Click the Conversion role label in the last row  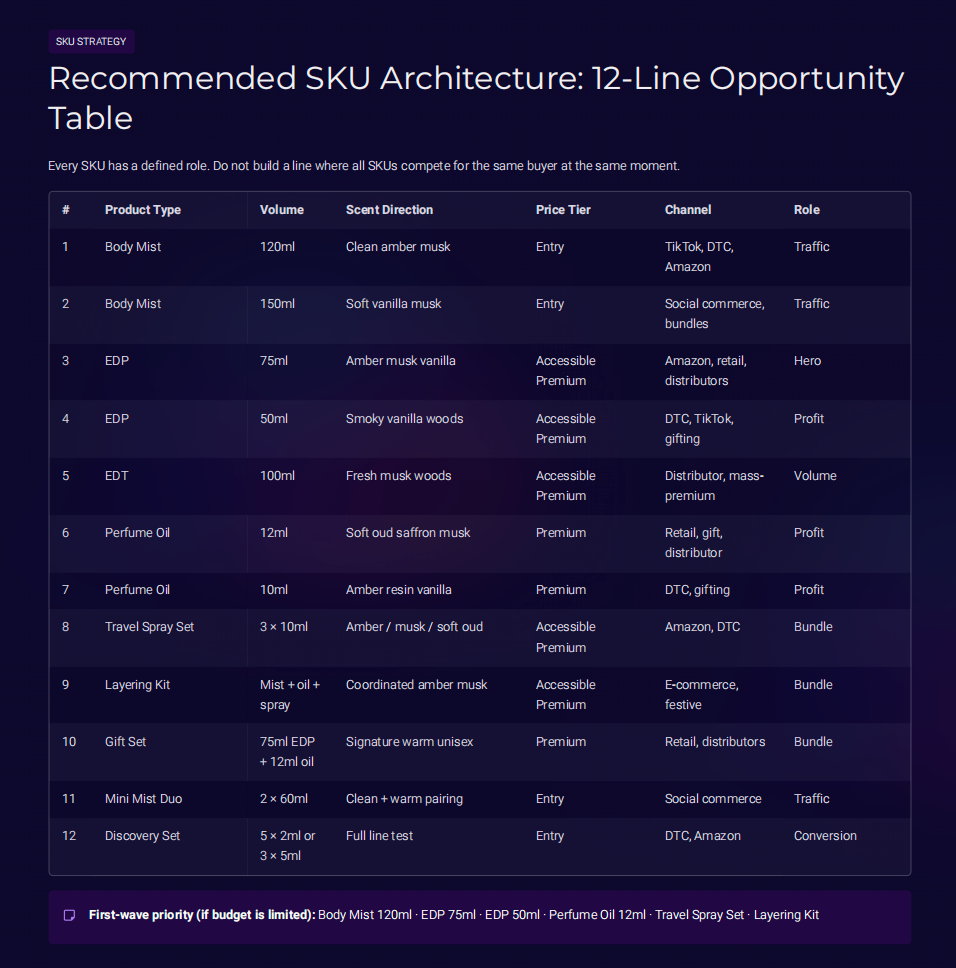tap(825, 835)
